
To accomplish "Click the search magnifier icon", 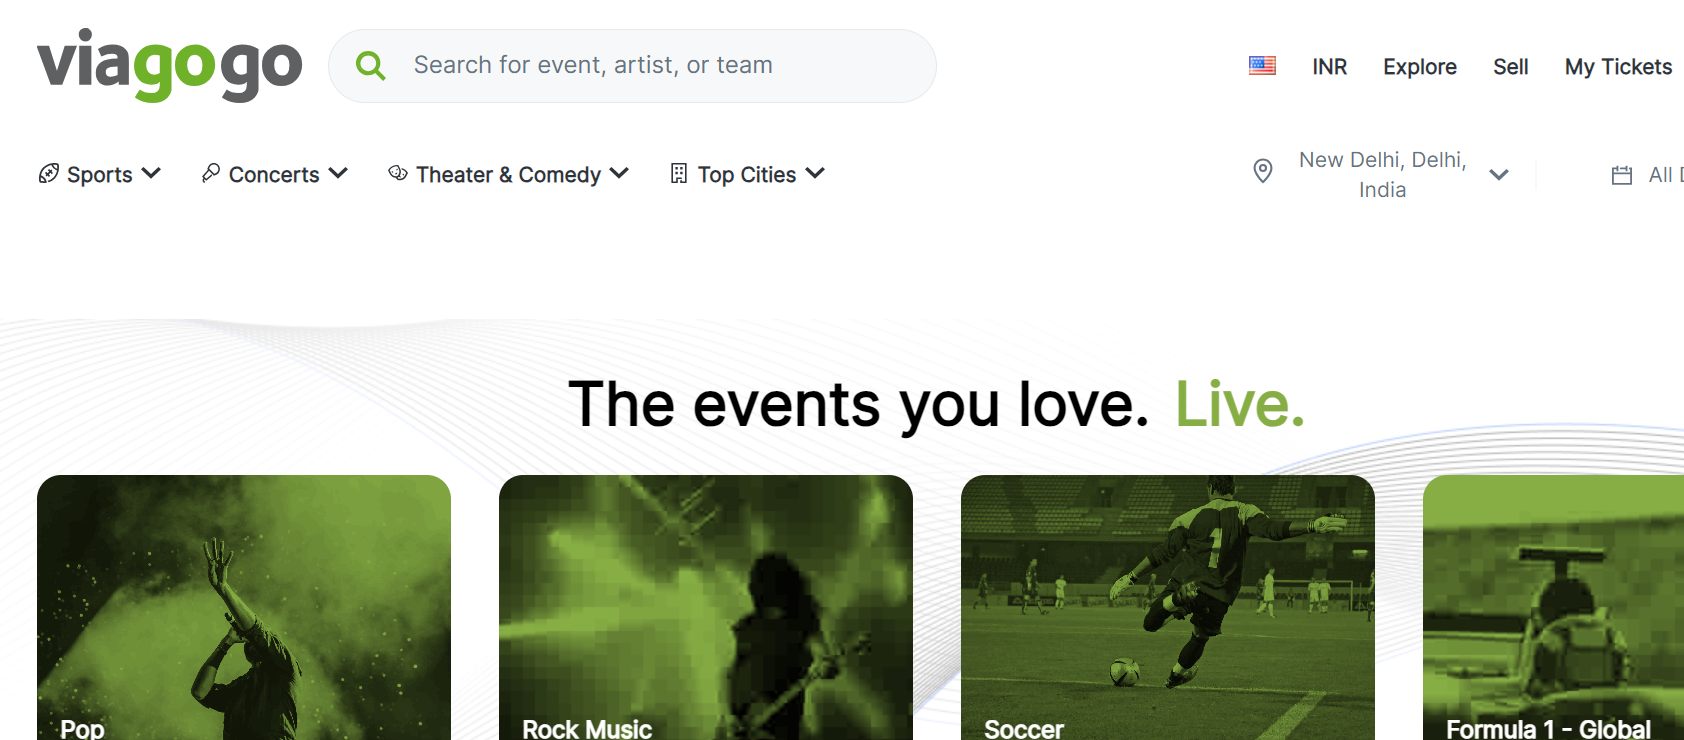I will [x=370, y=65].
